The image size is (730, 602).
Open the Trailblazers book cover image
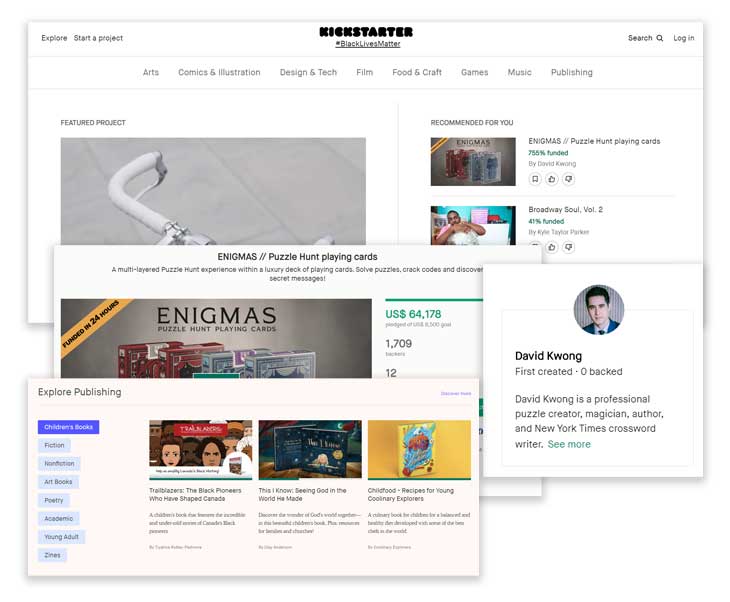(x=201, y=450)
